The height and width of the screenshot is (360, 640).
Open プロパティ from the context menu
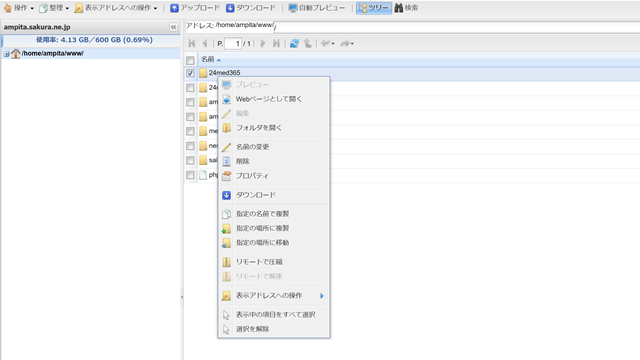pos(274,176)
